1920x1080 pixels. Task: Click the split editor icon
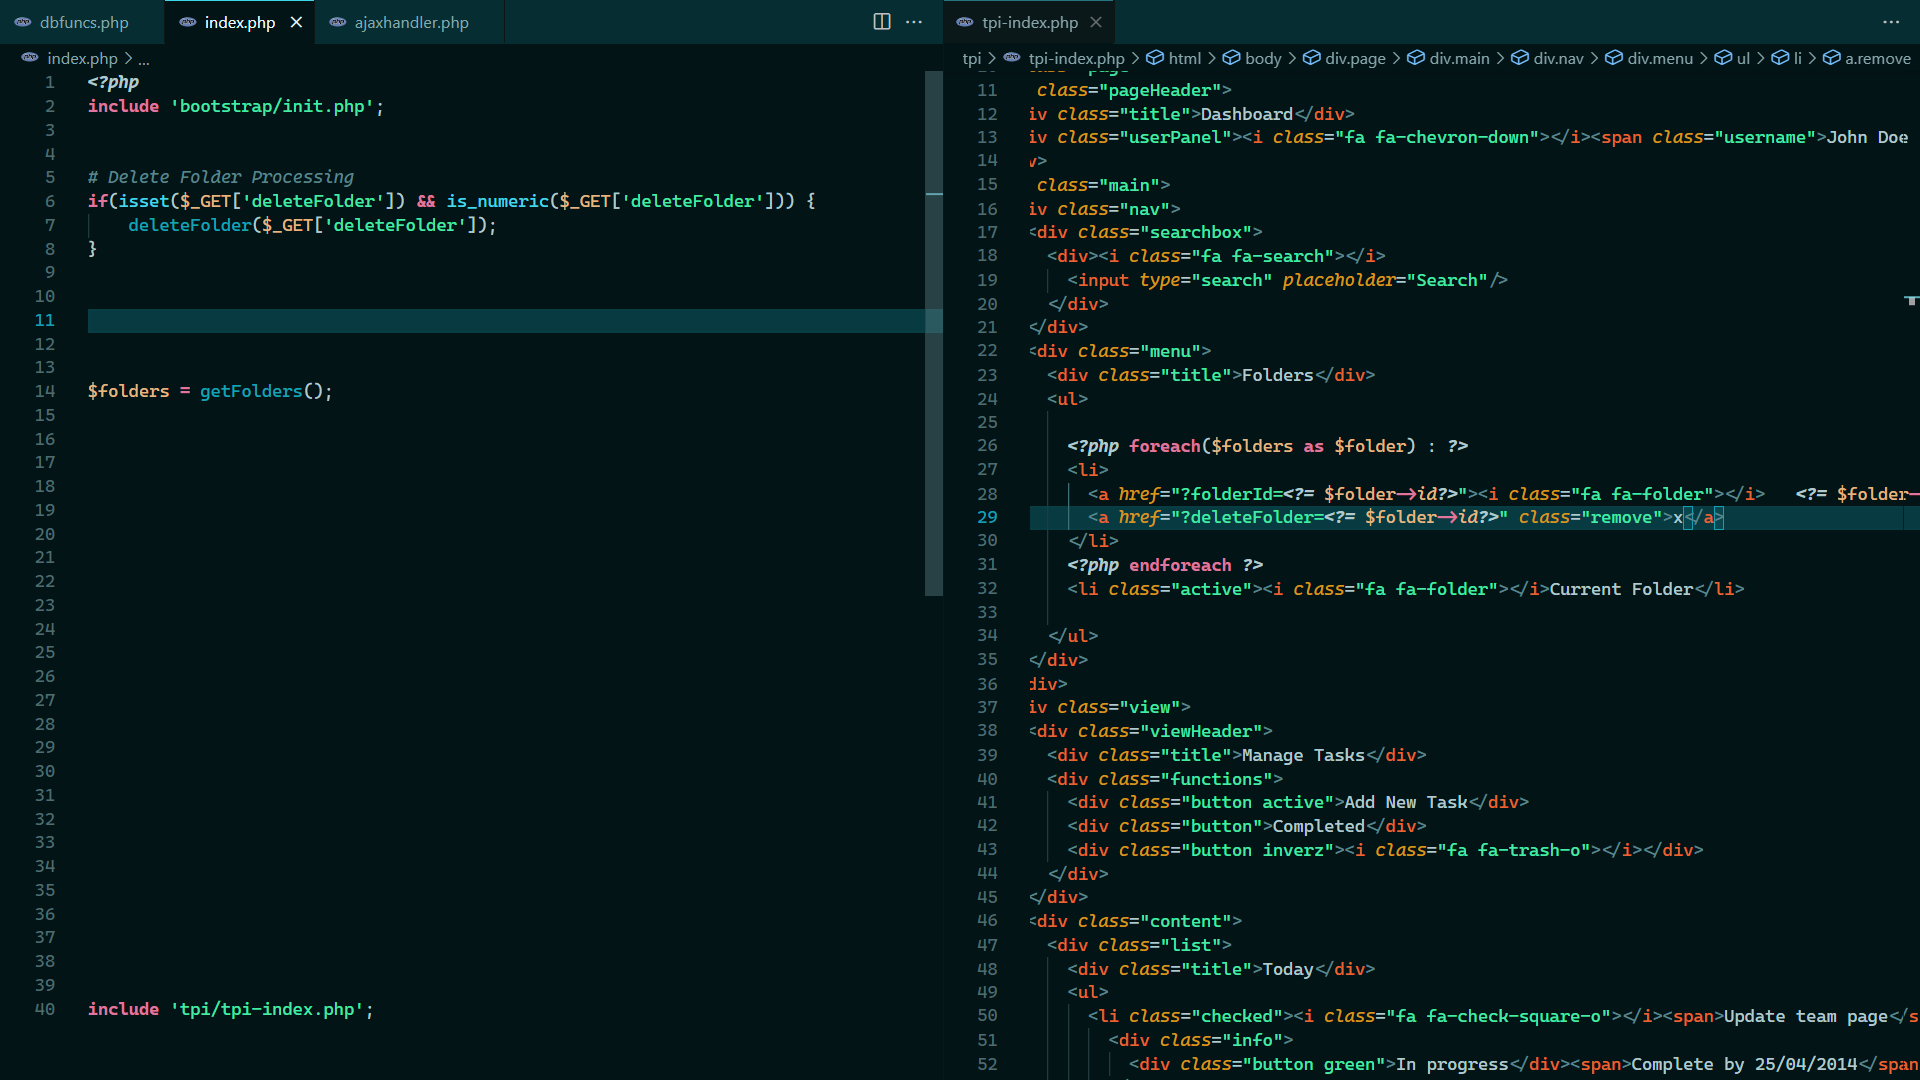[x=882, y=22]
